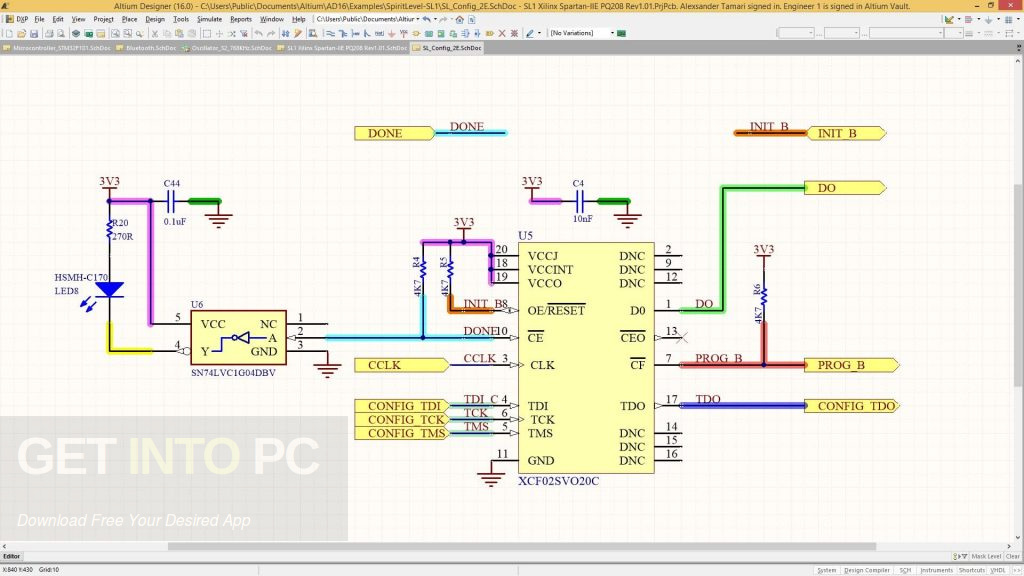Image resolution: width=1024 pixels, height=576 pixels.
Task: Click the GND Power Port icon
Action: click(391, 33)
